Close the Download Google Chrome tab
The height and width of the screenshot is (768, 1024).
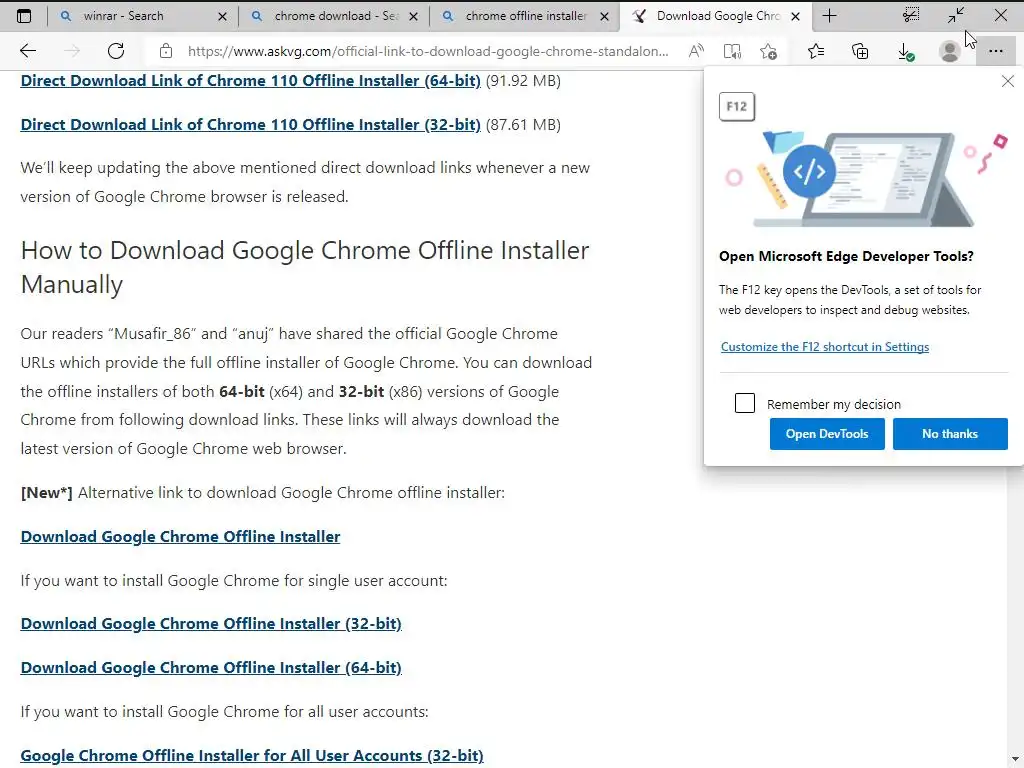coord(795,16)
